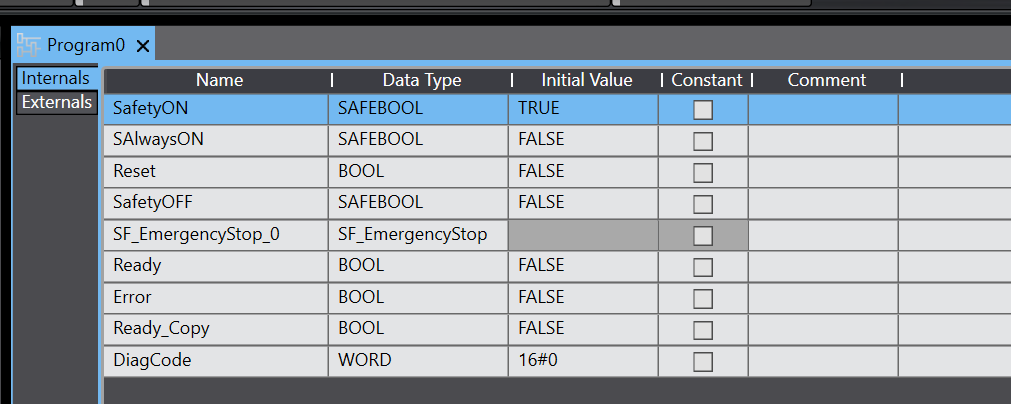
Task: Select the Ready_Copy variable name
Action: (216, 329)
